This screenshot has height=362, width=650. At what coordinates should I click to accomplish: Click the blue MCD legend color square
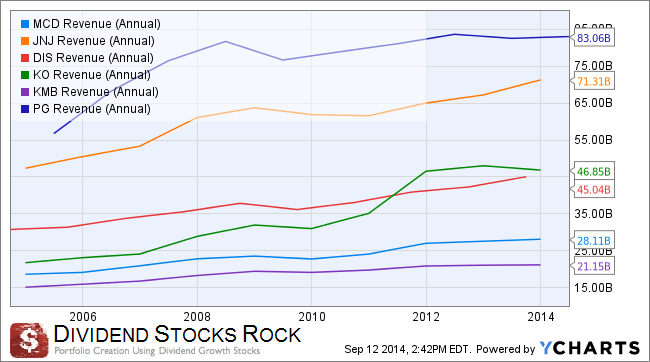point(25,24)
